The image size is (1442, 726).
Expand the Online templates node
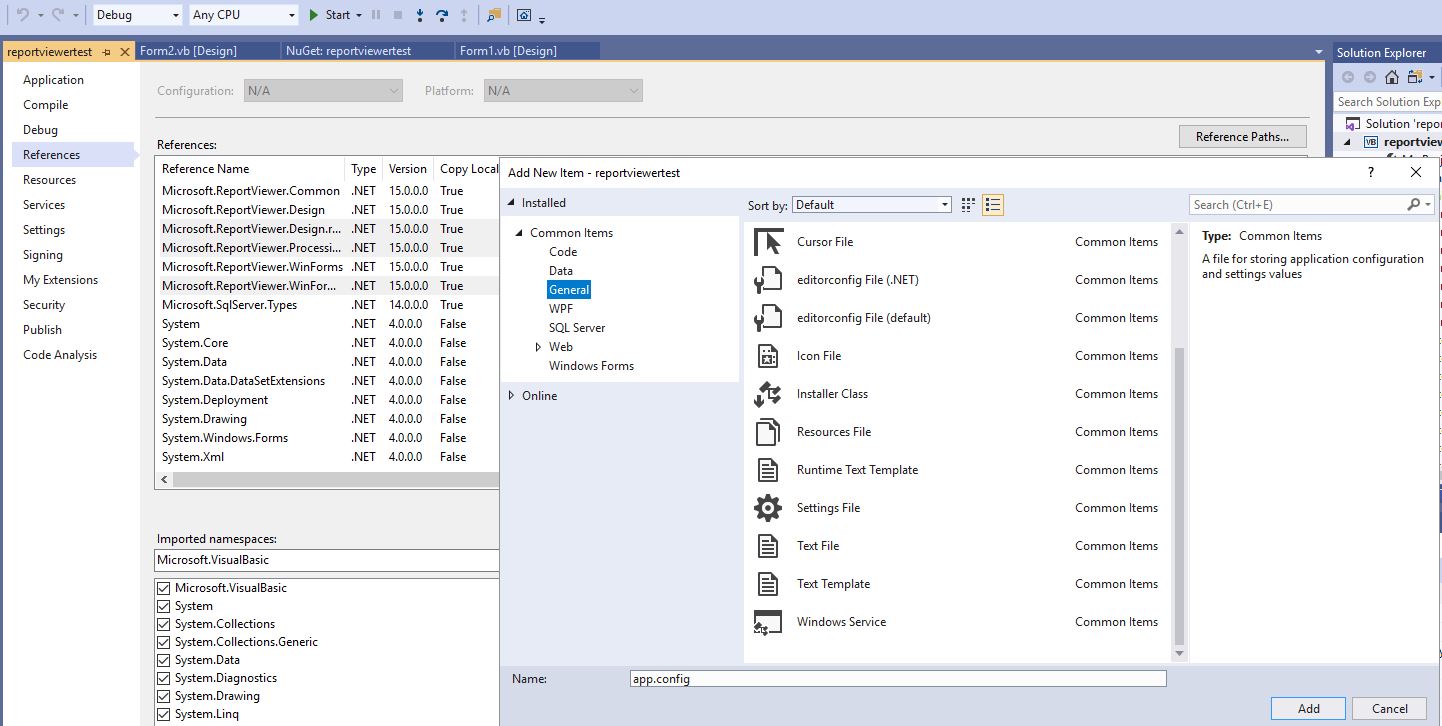click(x=512, y=396)
